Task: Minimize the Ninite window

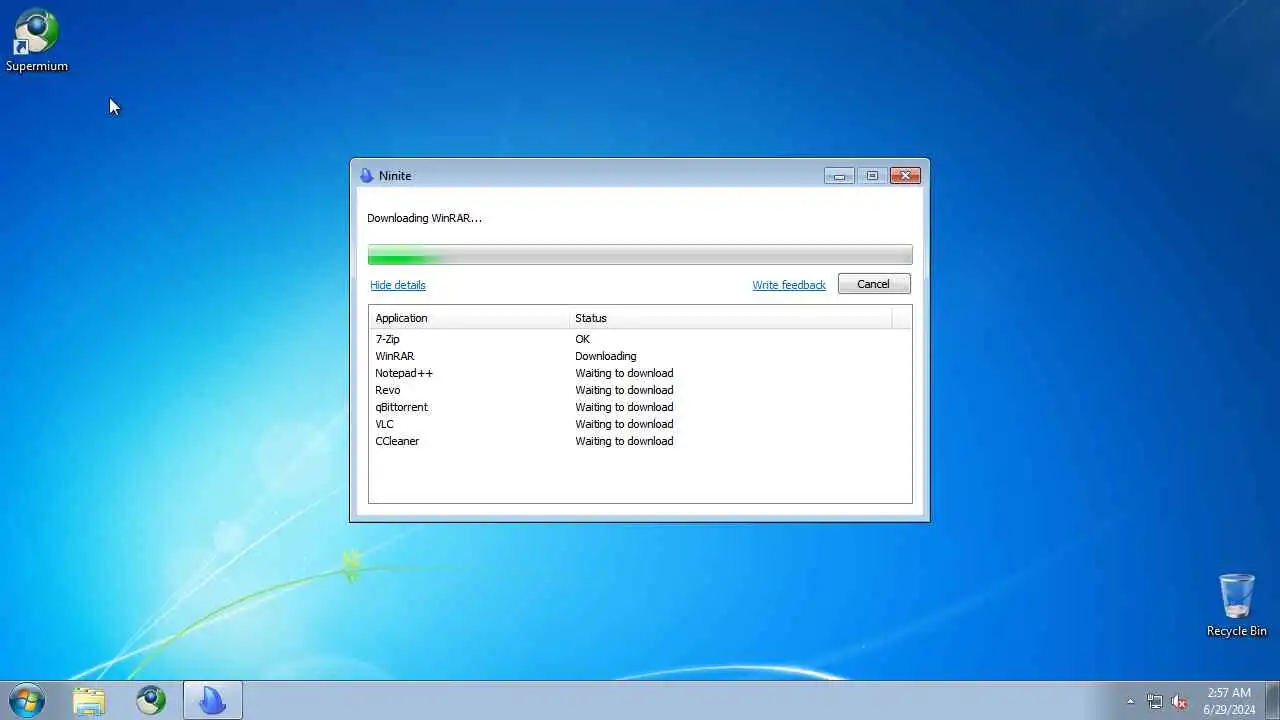Action: point(838,176)
